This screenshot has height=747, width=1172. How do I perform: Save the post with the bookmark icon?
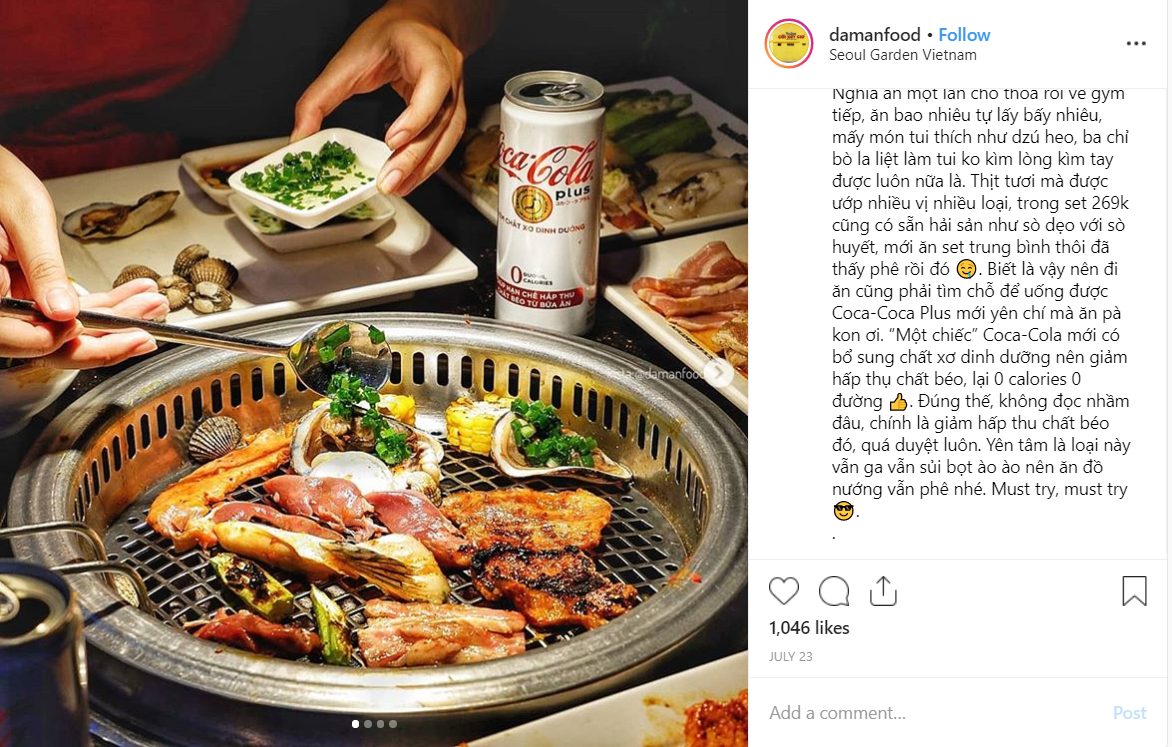[x=1134, y=591]
